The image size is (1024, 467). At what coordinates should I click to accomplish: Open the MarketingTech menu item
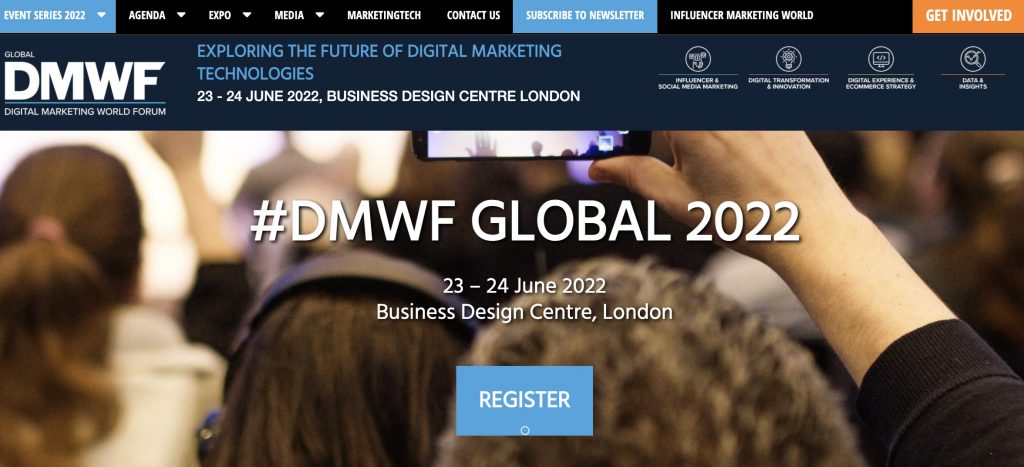(x=384, y=15)
